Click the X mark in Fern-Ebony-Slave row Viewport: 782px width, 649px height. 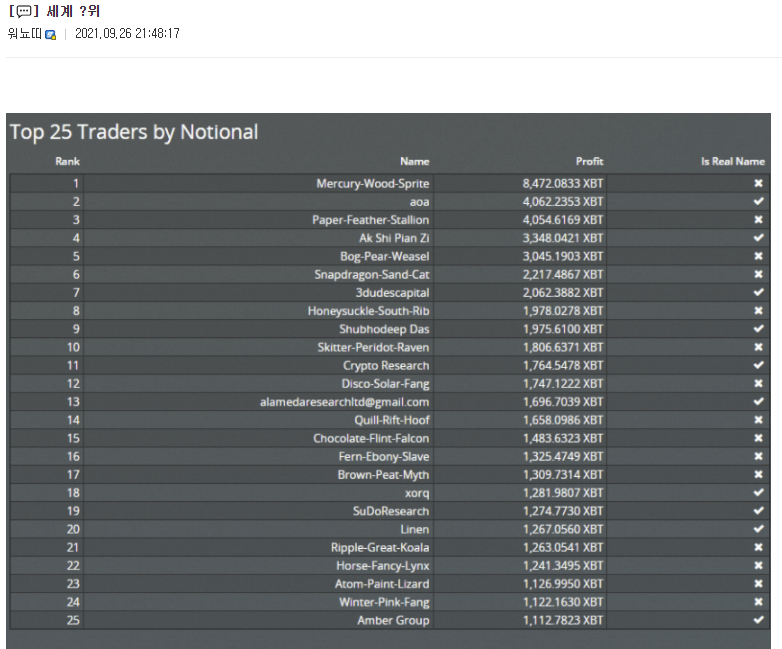[758, 456]
